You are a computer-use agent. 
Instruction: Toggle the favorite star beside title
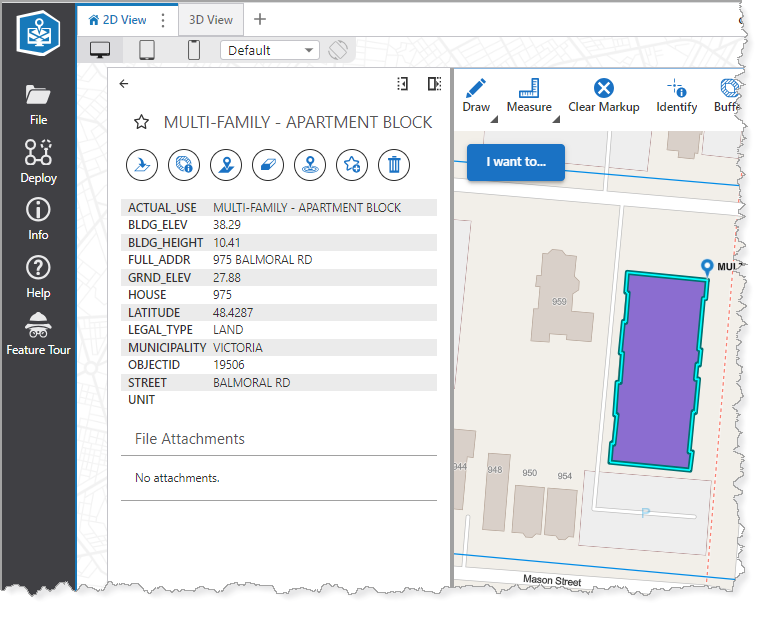click(142, 122)
